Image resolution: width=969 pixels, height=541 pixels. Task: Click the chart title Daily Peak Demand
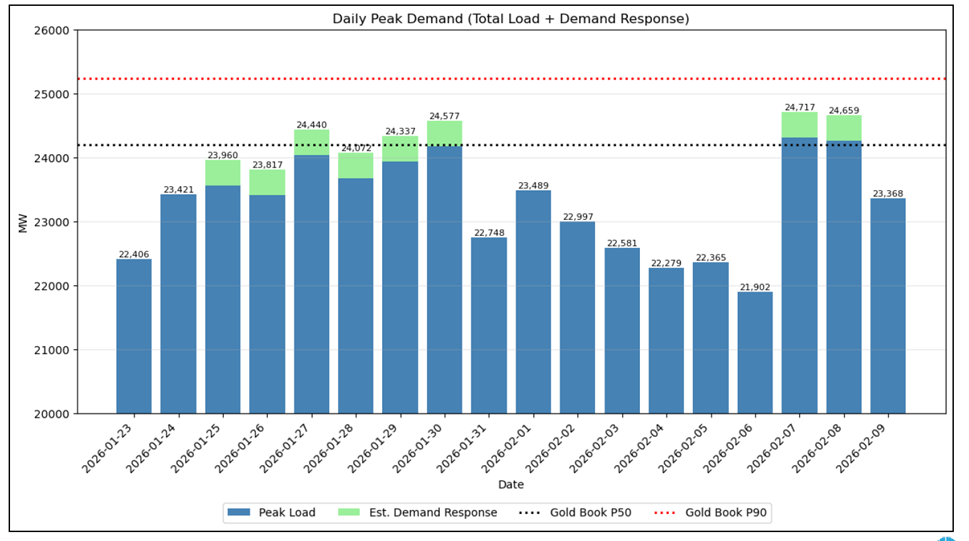(510, 18)
